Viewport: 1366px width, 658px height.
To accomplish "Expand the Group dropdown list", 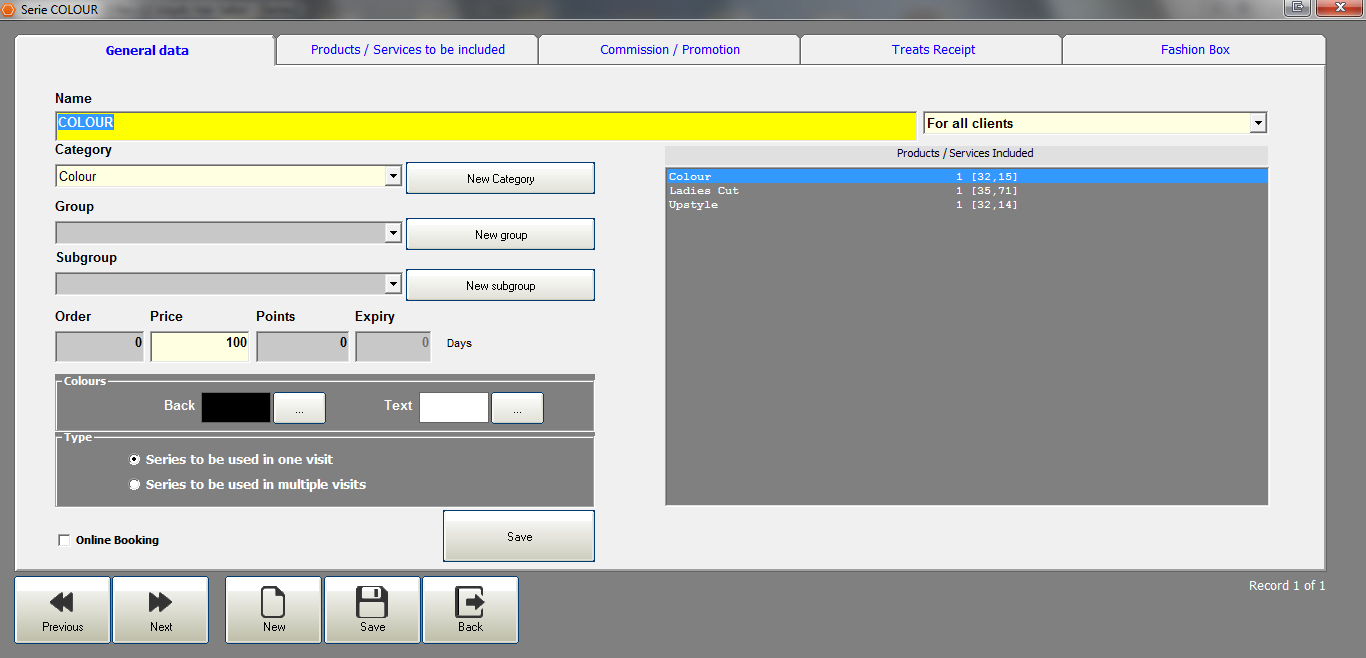I will coord(393,233).
